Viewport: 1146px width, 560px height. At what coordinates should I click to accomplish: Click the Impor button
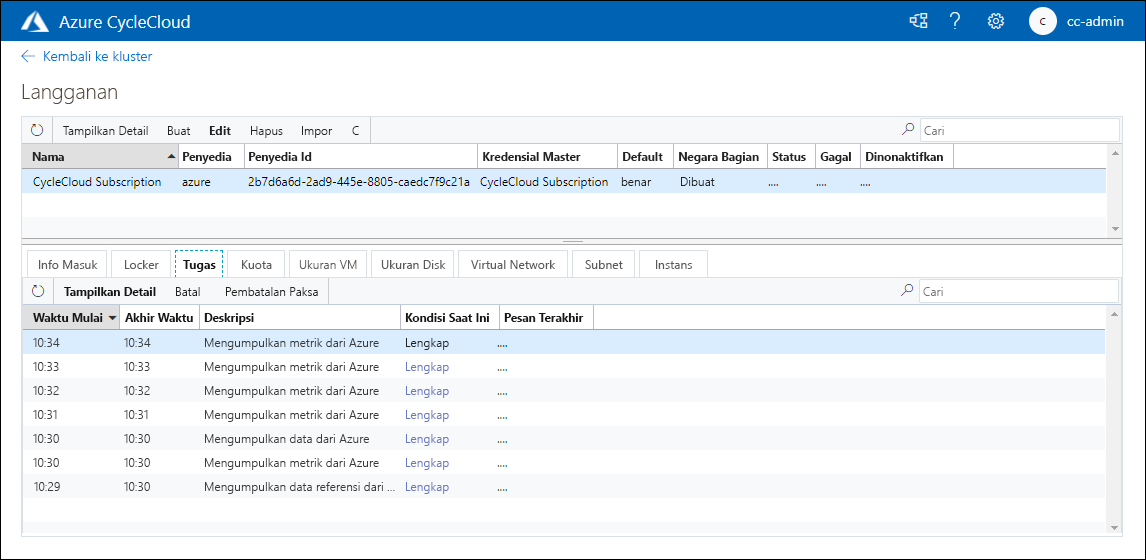coord(316,131)
